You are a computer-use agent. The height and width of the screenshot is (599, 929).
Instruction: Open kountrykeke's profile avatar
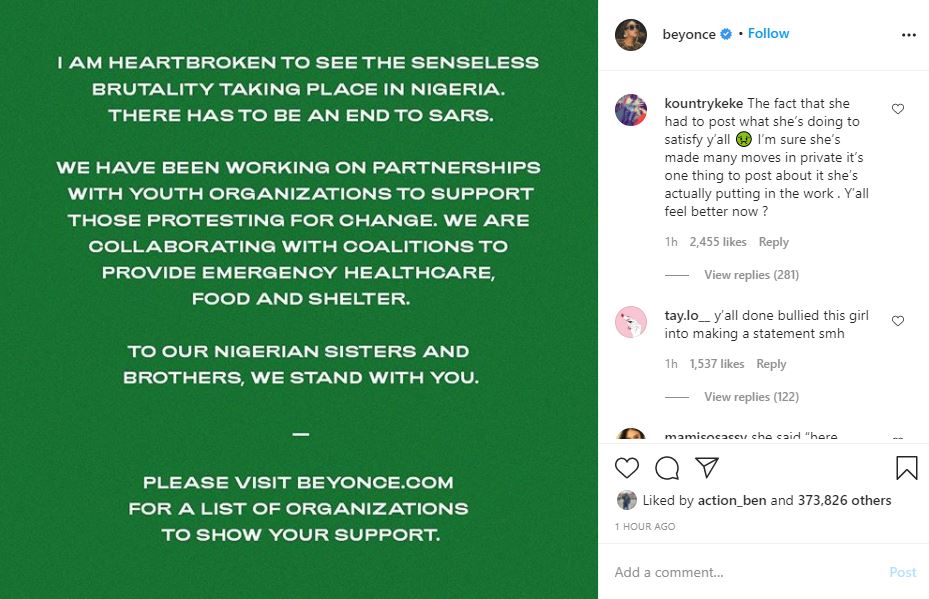[631, 109]
